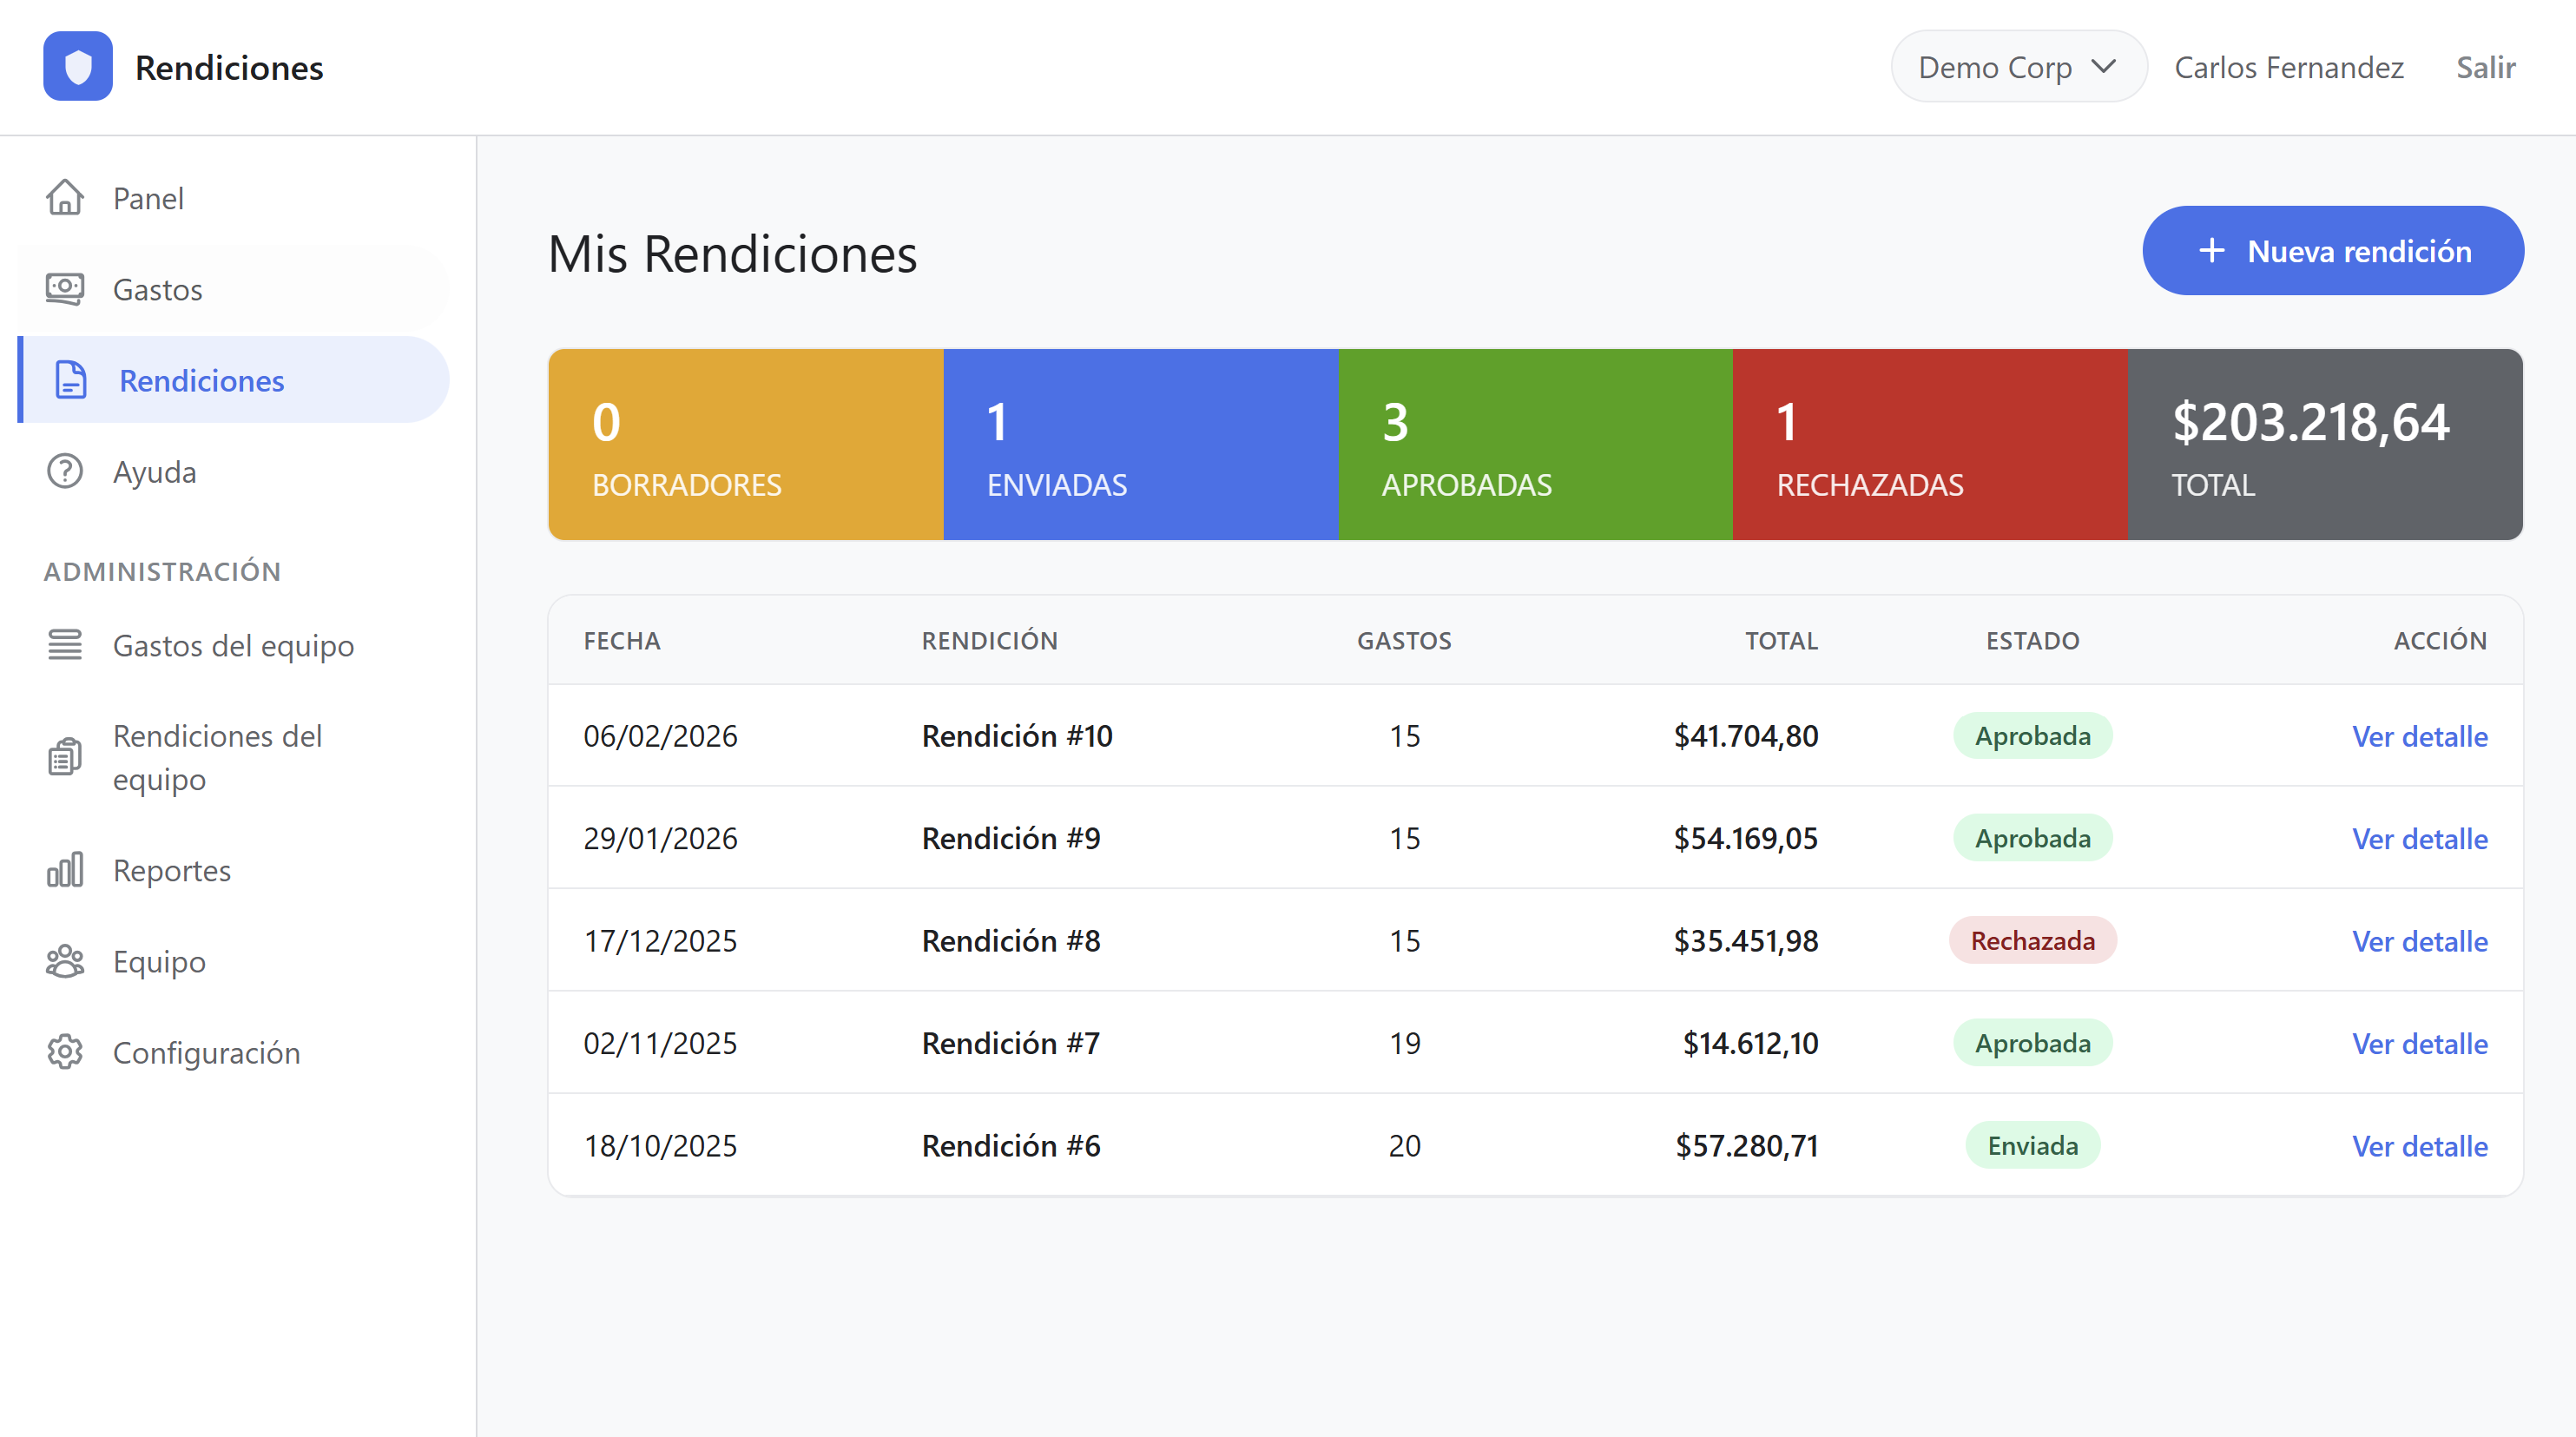2576x1437 pixels.
Task: Click the red Rechazadas summary card
Action: pos(1930,444)
